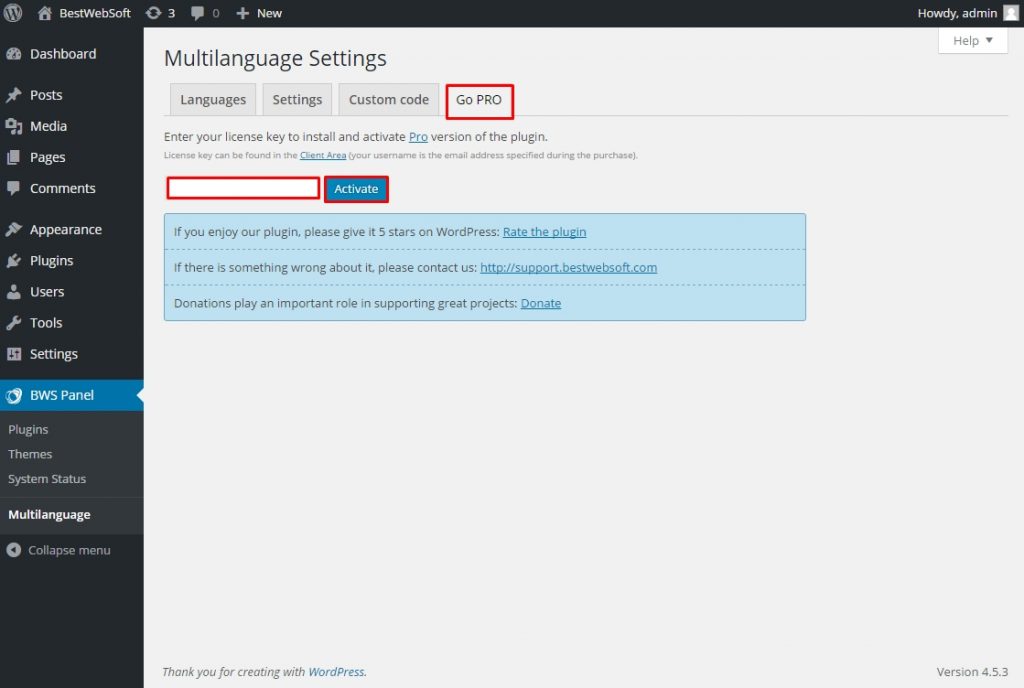Select the Media library icon
The image size is (1024, 688).
pyautogui.click(x=14, y=126)
